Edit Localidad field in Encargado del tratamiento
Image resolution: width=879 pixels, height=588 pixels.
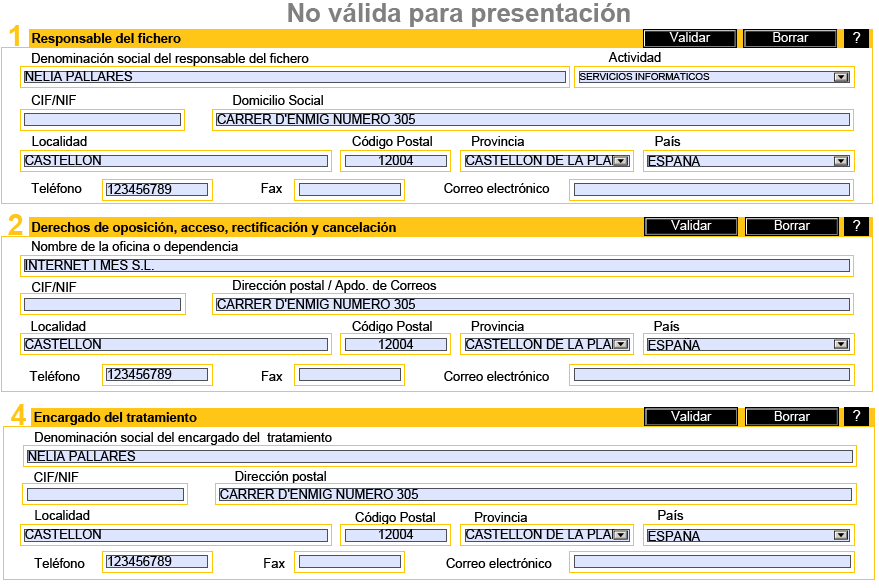click(x=176, y=535)
